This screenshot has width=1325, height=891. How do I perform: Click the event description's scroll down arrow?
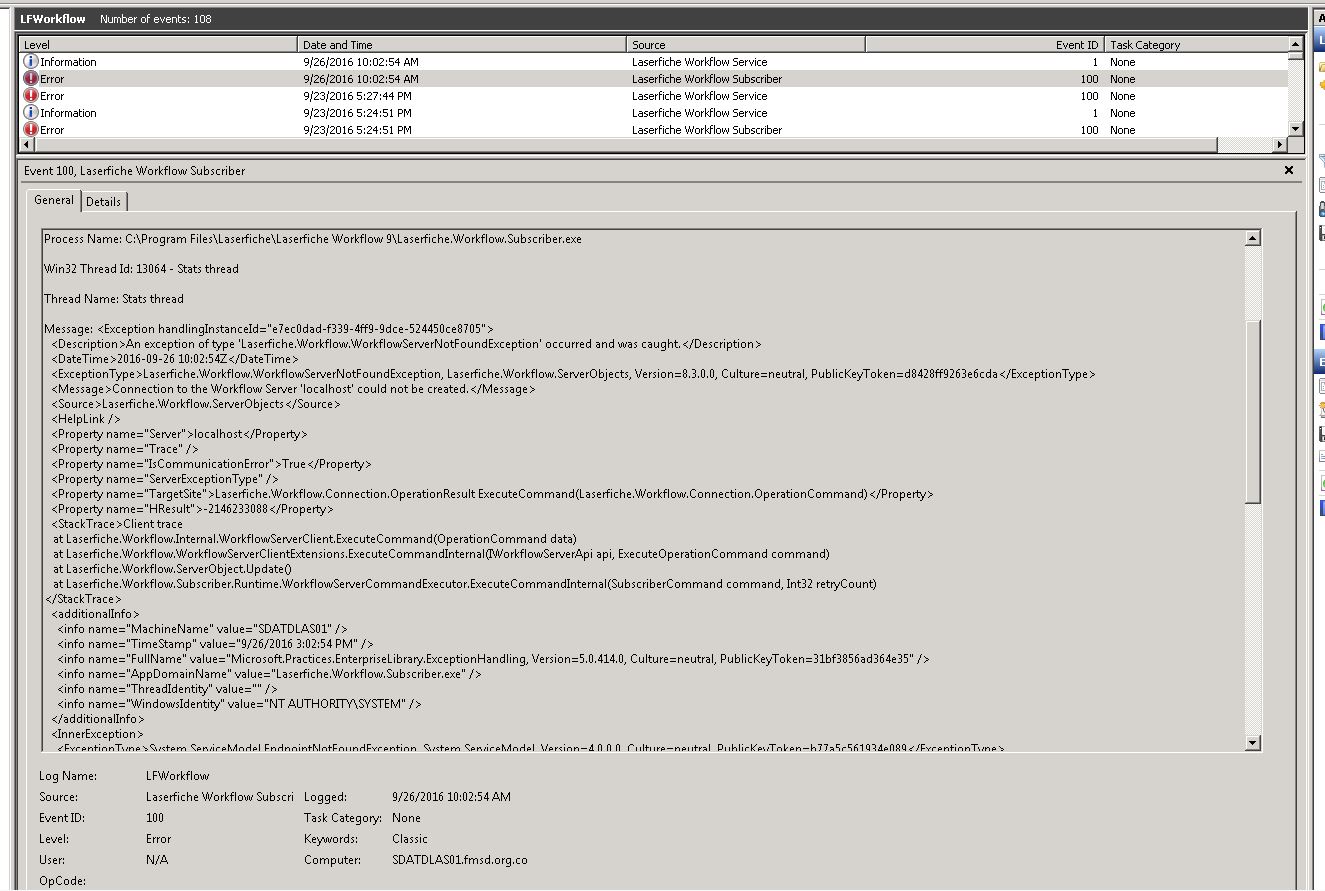[1252, 742]
